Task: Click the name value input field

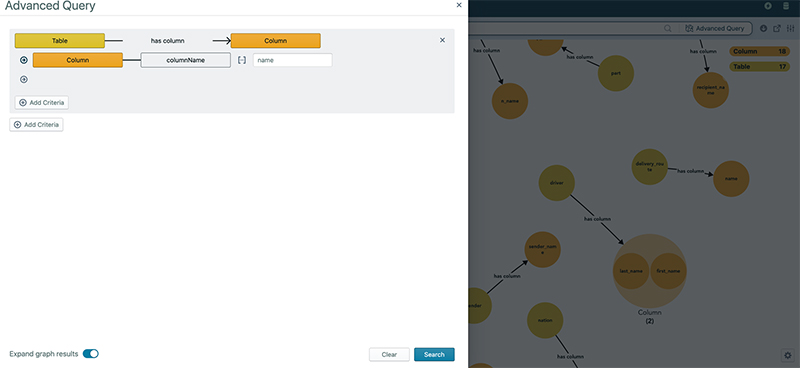Action: [x=293, y=60]
